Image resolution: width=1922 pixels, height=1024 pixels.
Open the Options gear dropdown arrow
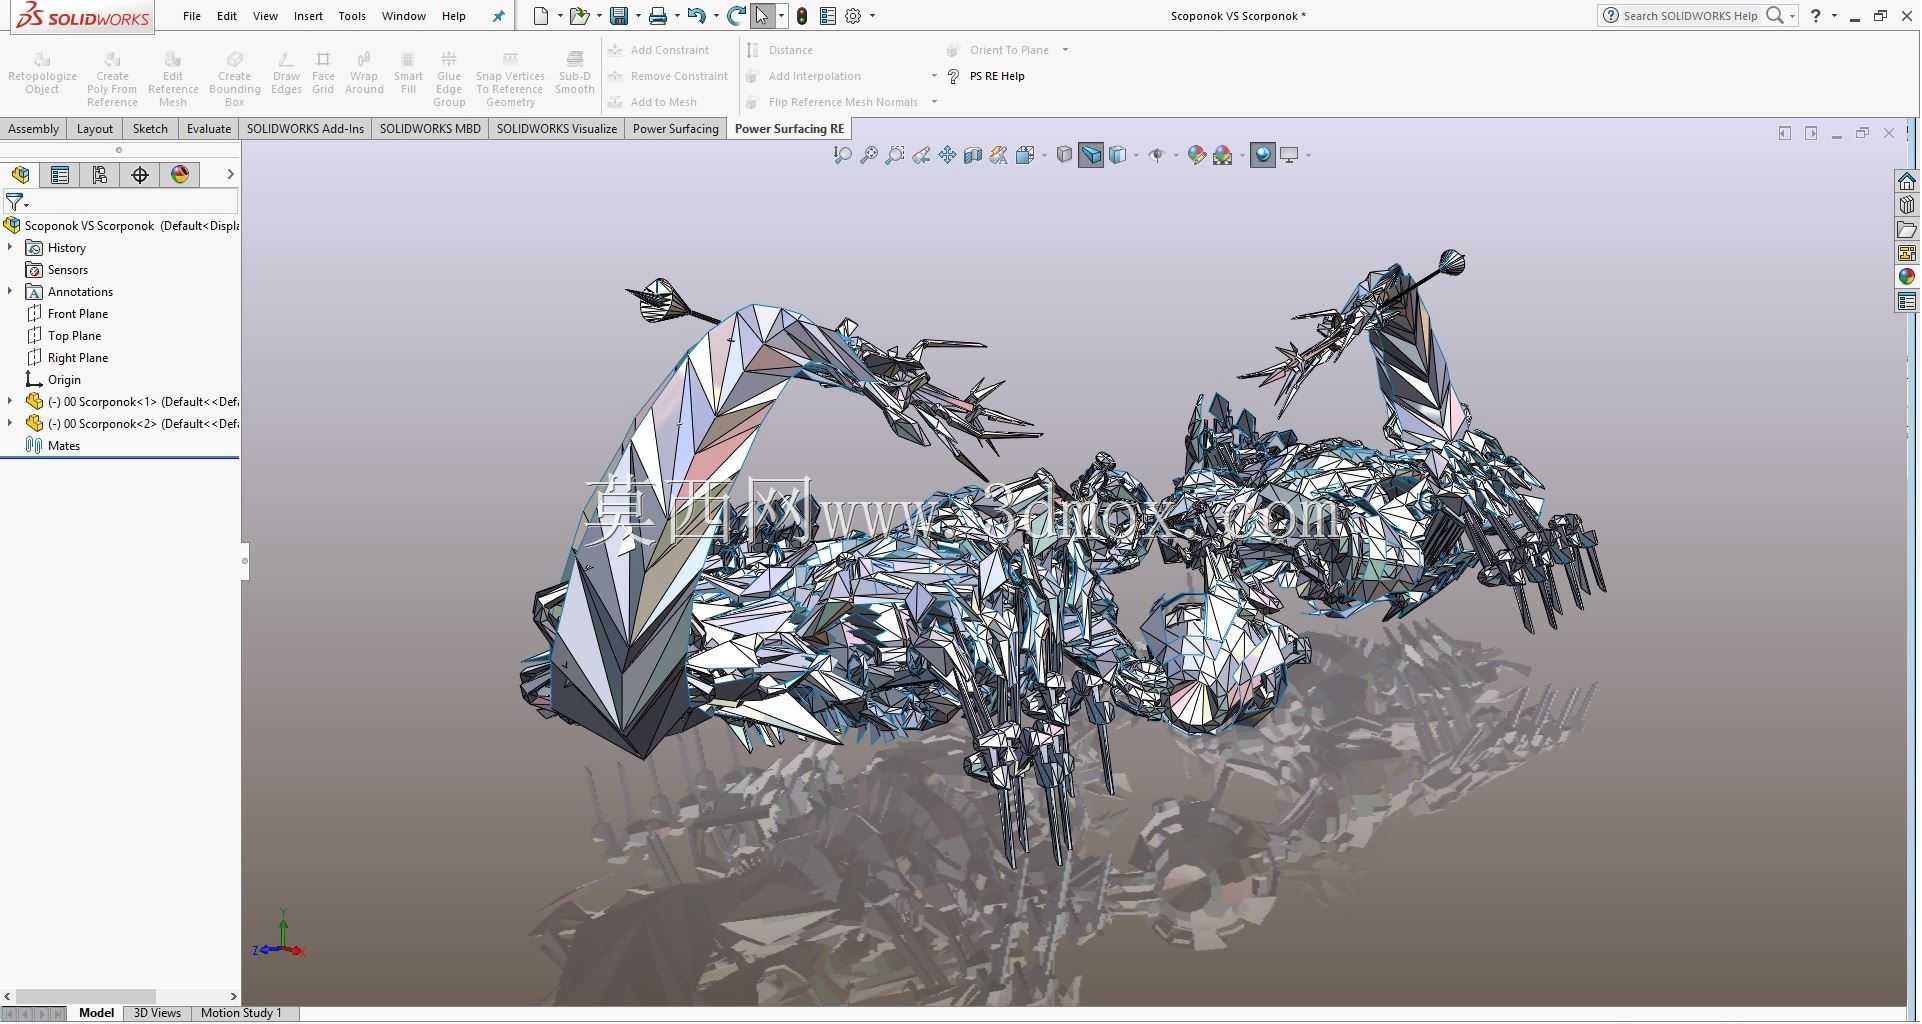click(872, 16)
